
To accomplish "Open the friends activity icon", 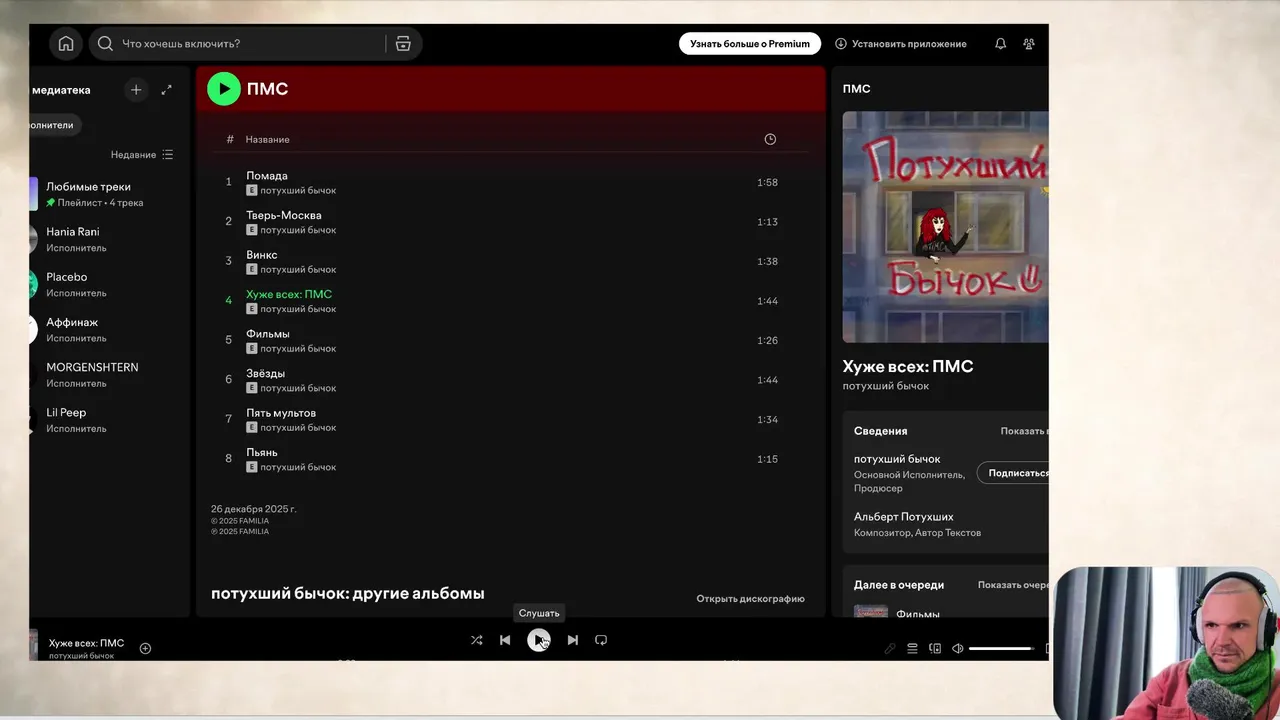I will point(1029,44).
